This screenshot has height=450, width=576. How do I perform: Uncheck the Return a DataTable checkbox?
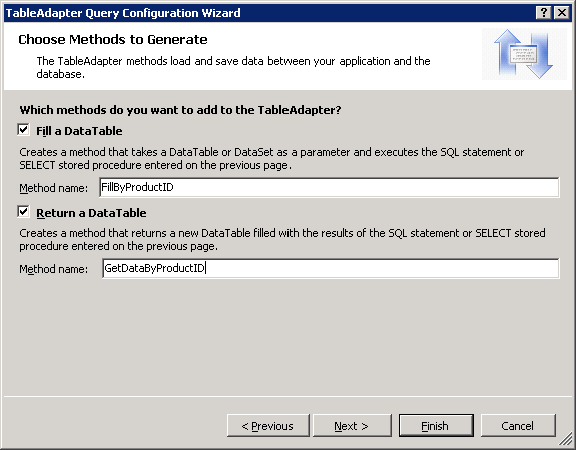point(23,212)
